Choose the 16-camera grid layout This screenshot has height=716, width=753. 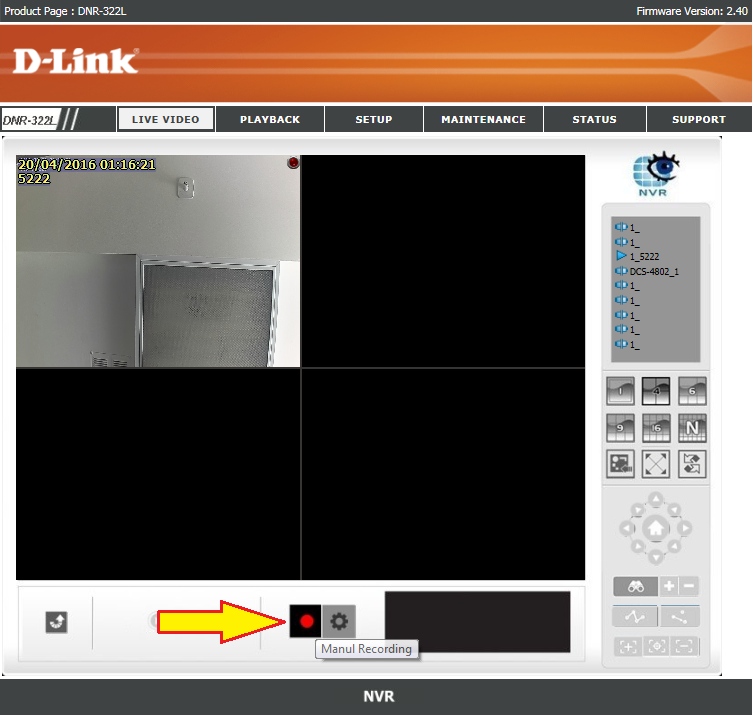coord(656,428)
